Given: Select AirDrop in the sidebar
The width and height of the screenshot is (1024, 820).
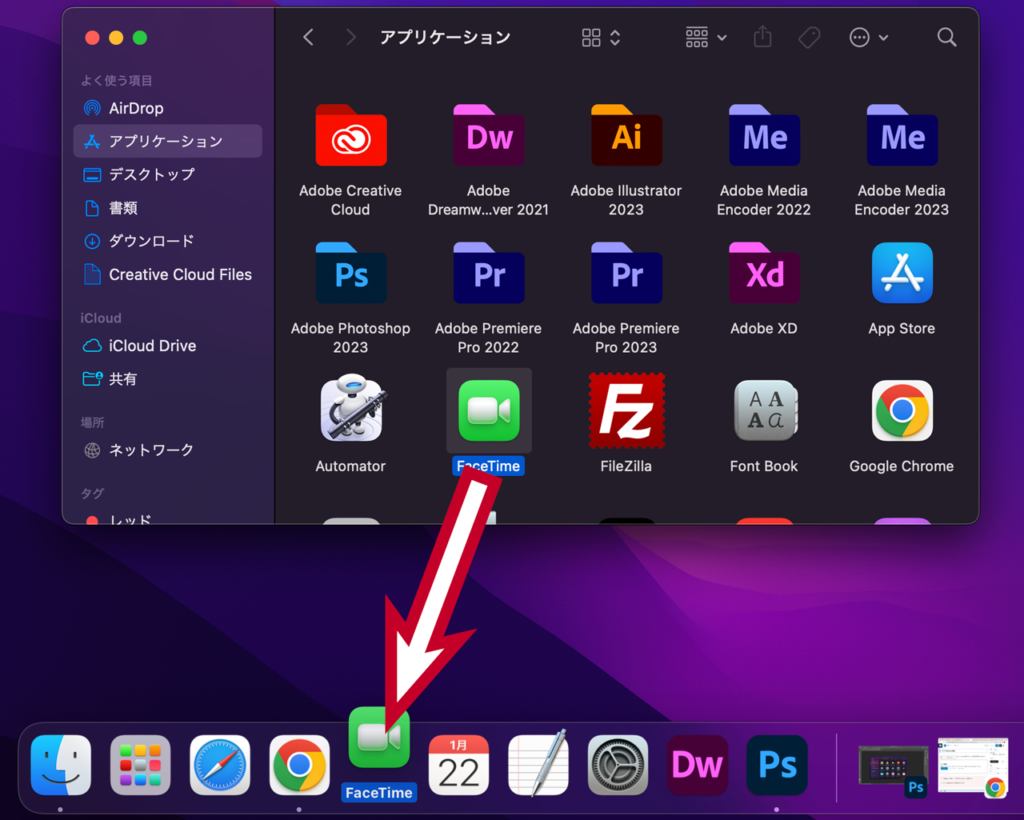Looking at the screenshot, I should (x=136, y=108).
